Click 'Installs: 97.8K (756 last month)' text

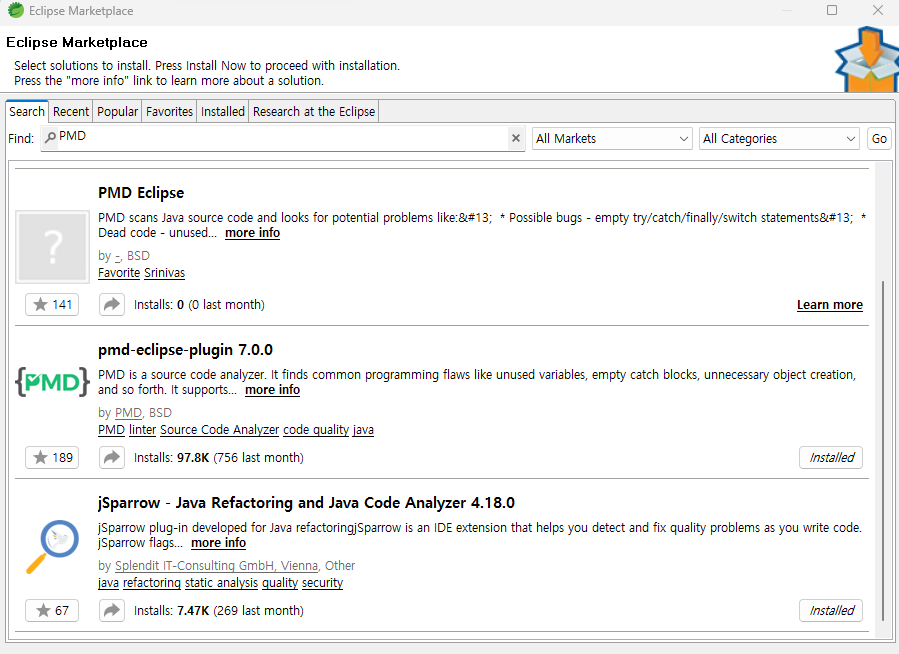point(219,457)
